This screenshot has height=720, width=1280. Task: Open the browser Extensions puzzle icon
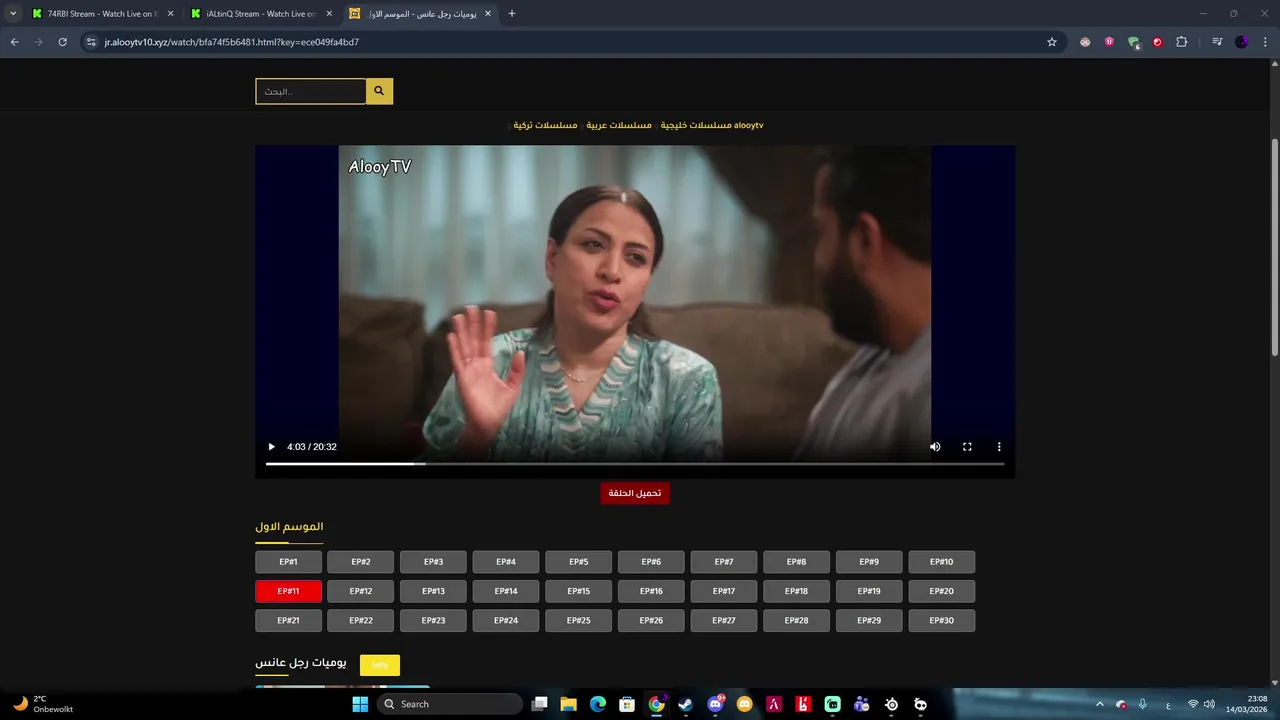pos(1181,42)
